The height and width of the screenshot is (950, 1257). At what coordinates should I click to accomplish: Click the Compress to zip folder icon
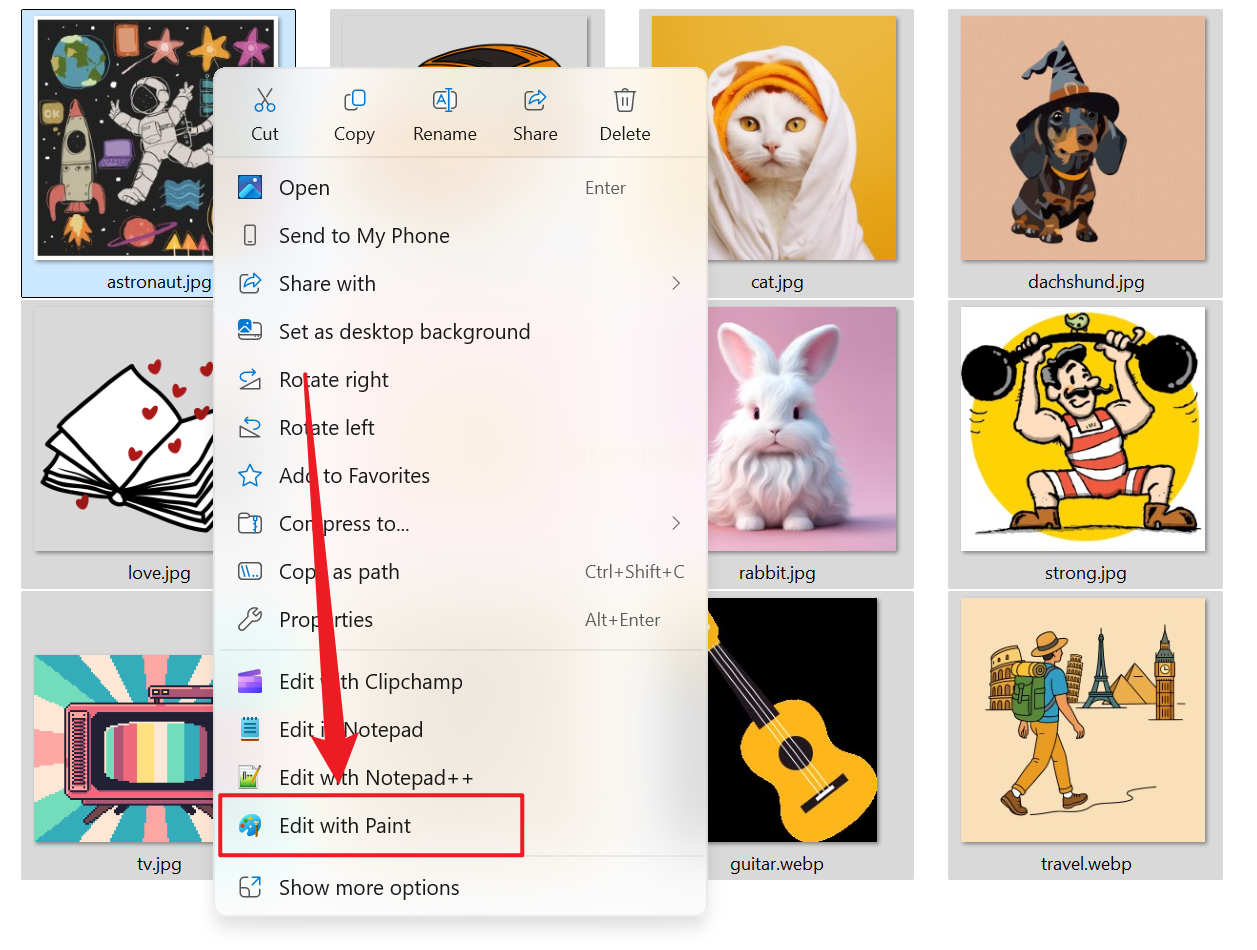tap(250, 523)
